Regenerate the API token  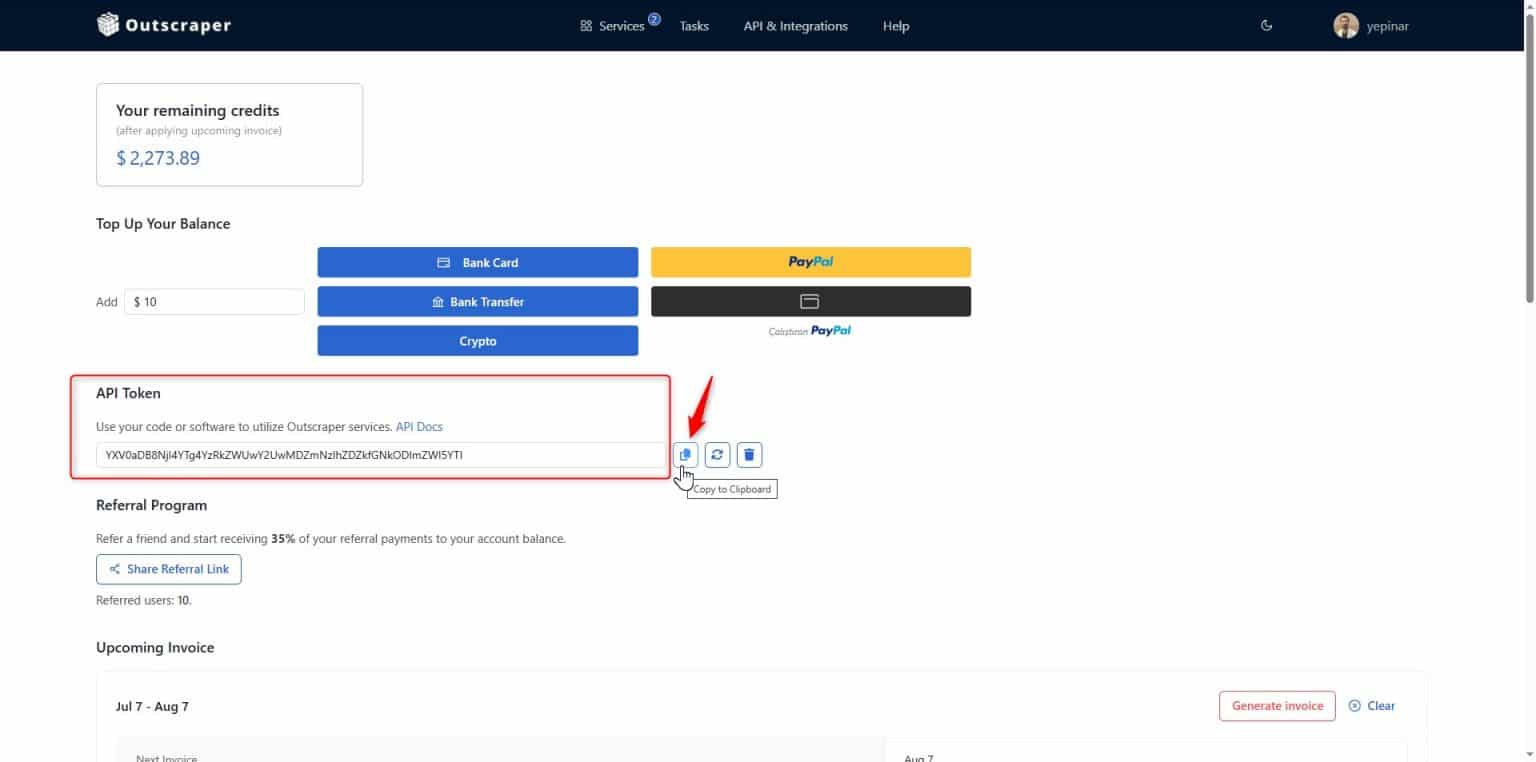(717, 455)
